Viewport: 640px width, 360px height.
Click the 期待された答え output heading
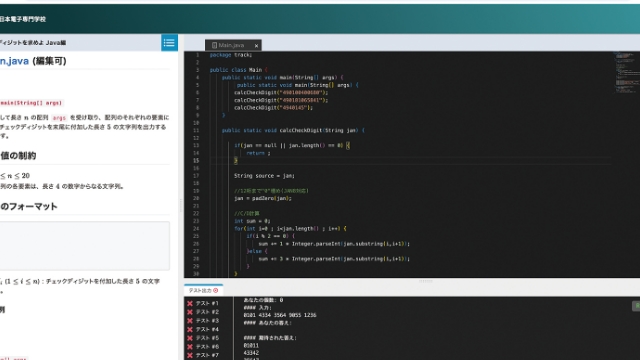pyautogui.click(x=270, y=338)
